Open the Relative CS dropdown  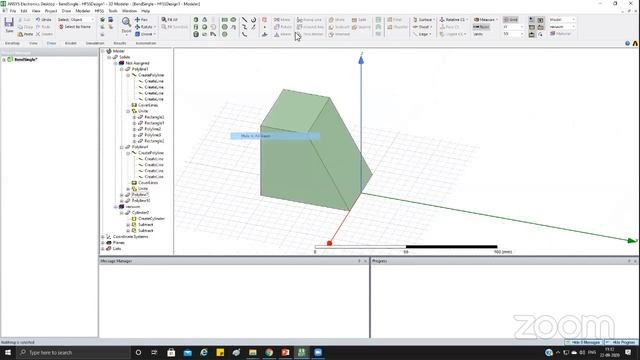coord(453,20)
